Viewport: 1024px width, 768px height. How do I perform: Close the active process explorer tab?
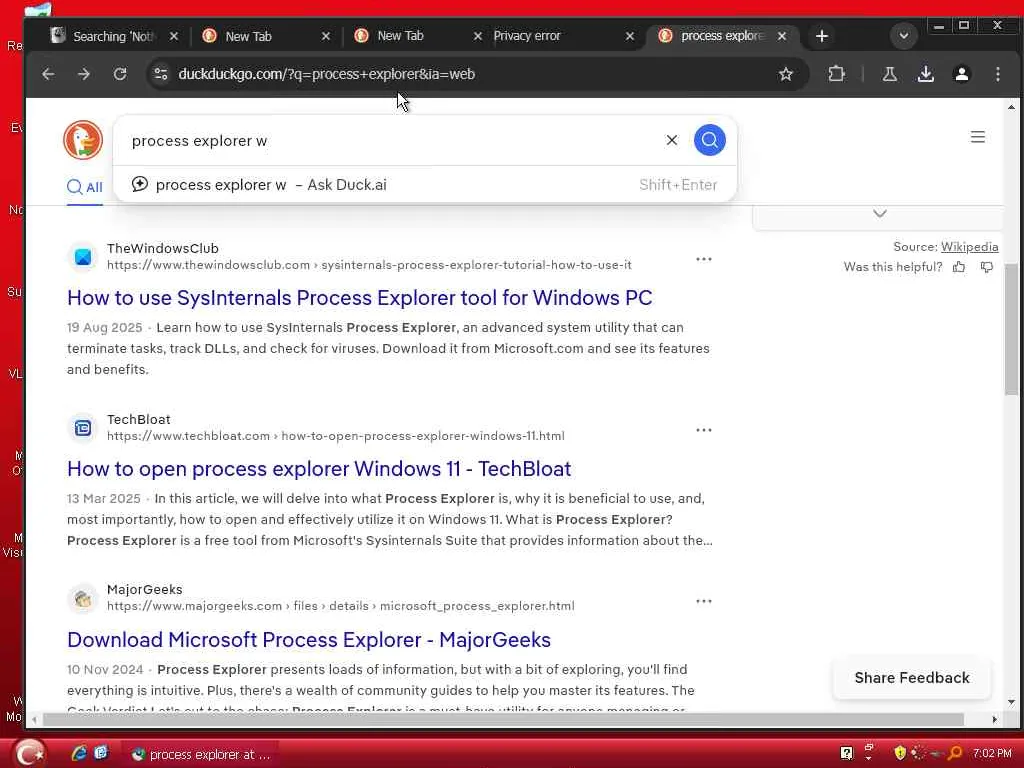click(782, 36)
